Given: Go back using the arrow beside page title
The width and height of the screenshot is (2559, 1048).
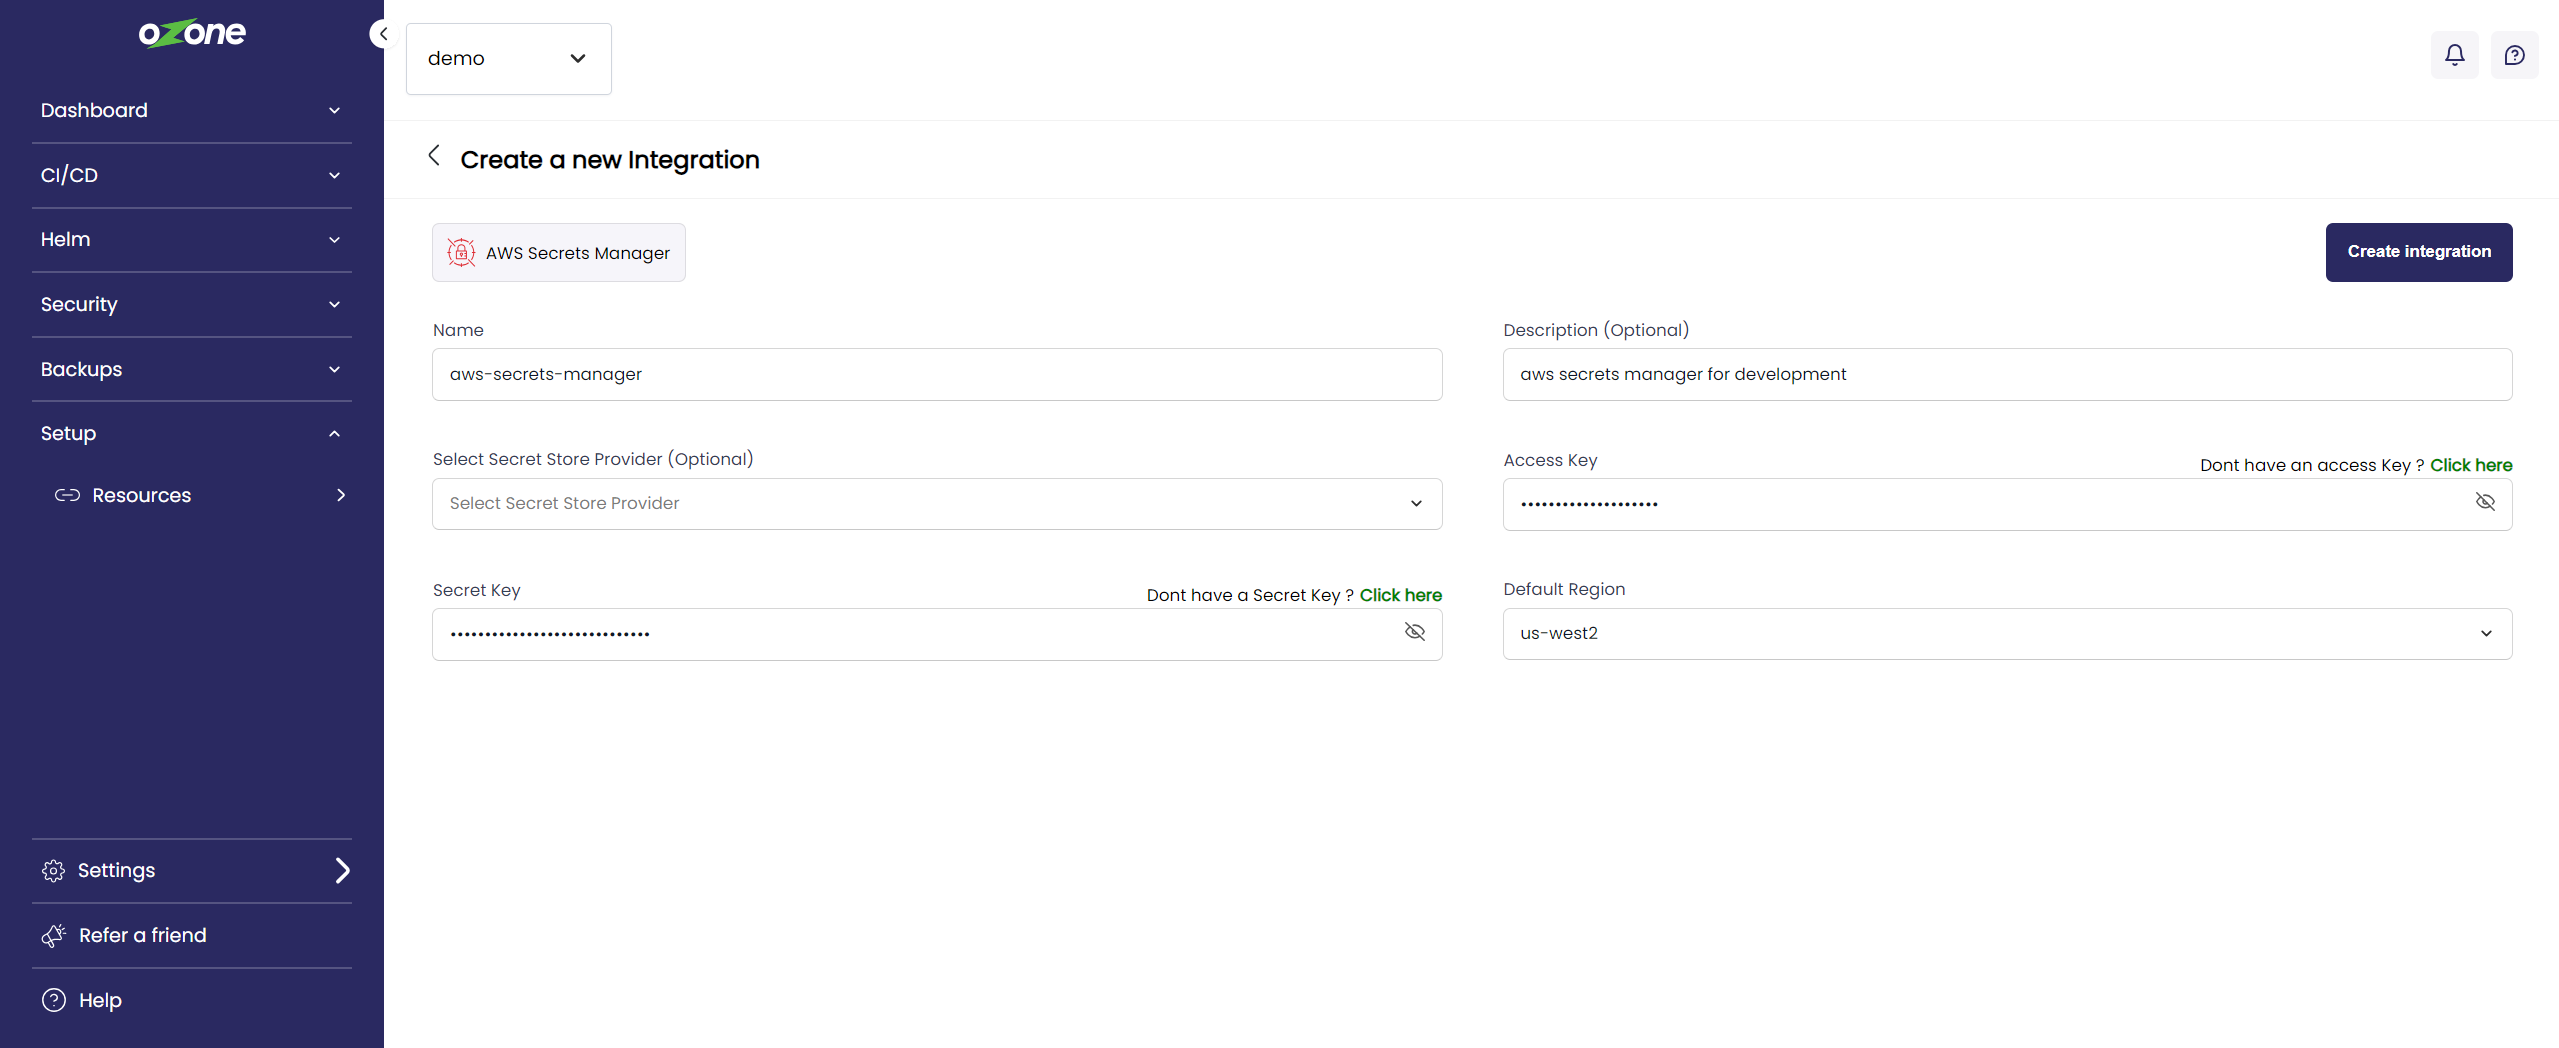Looking at the screenshot, I should 434,156.
